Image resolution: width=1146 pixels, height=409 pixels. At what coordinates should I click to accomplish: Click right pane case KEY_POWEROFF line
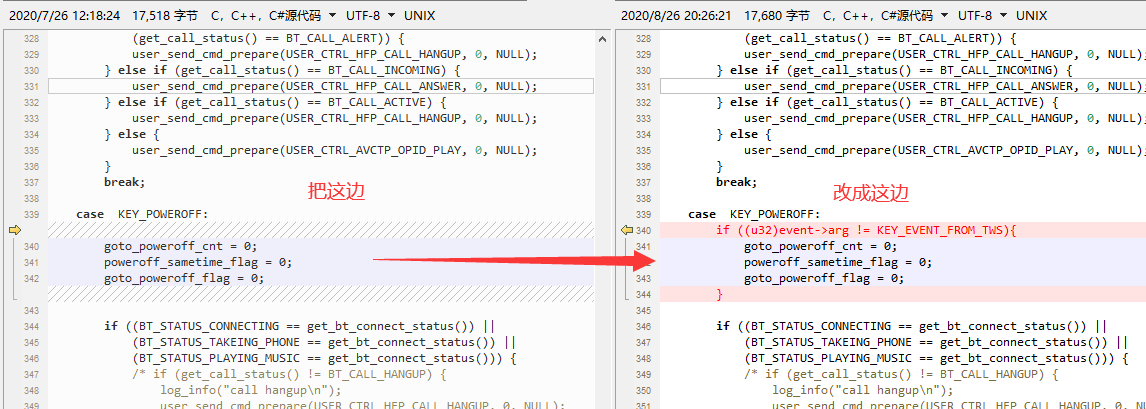click(754, 214)
